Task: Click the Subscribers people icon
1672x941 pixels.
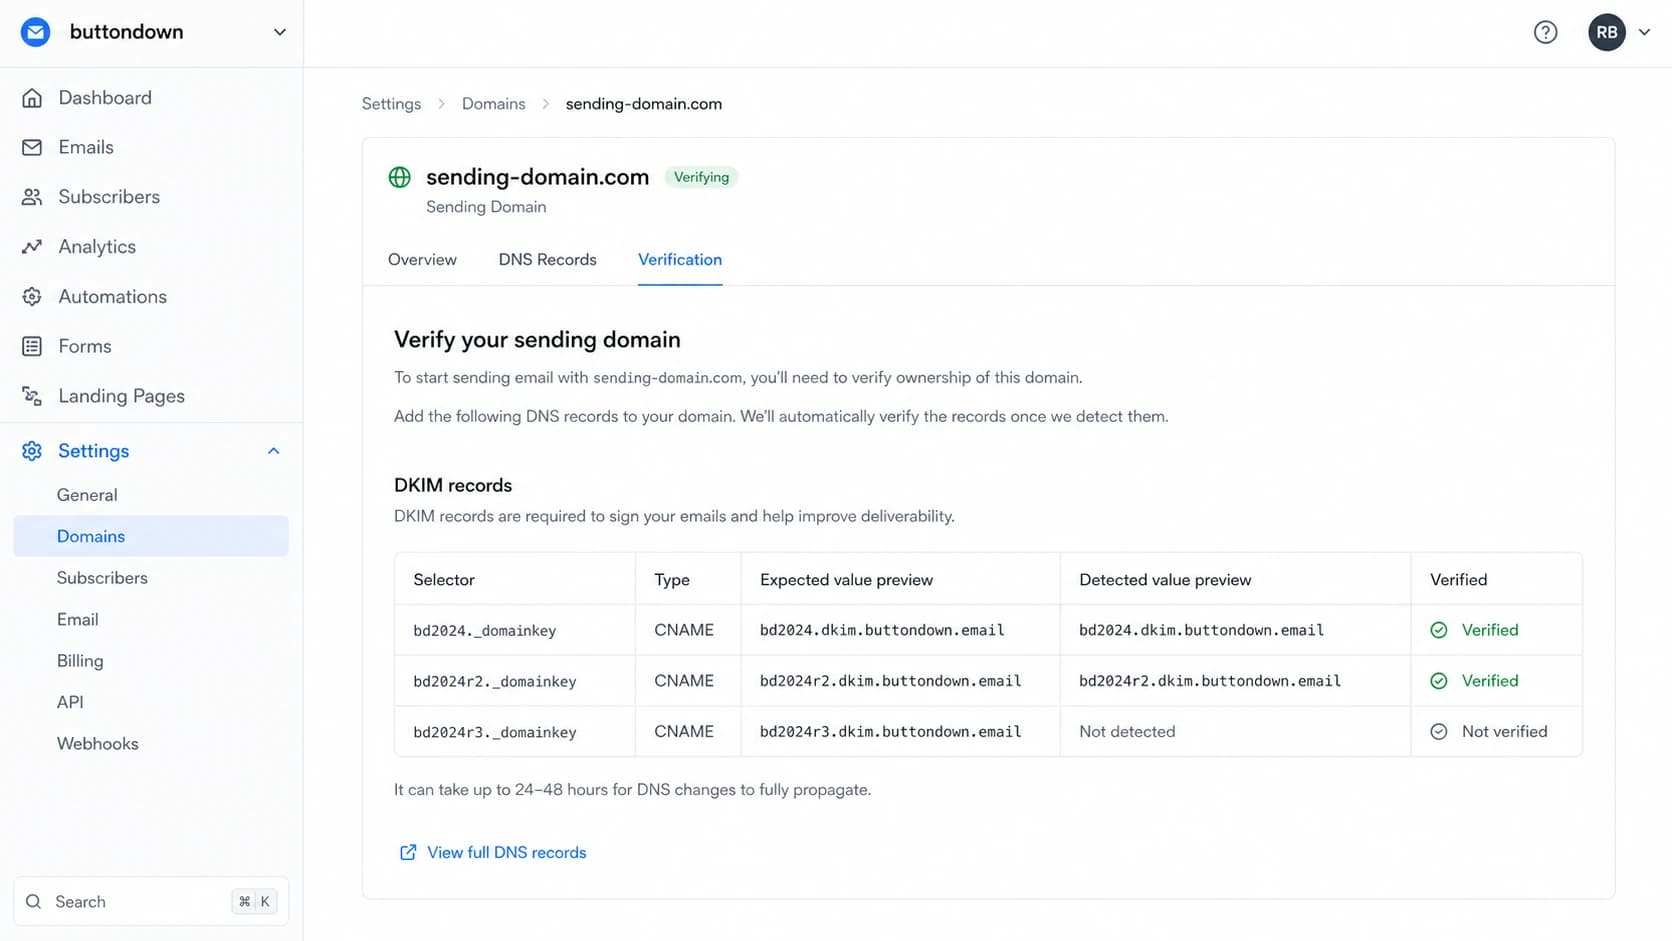Action: click(x=32, y=197)
